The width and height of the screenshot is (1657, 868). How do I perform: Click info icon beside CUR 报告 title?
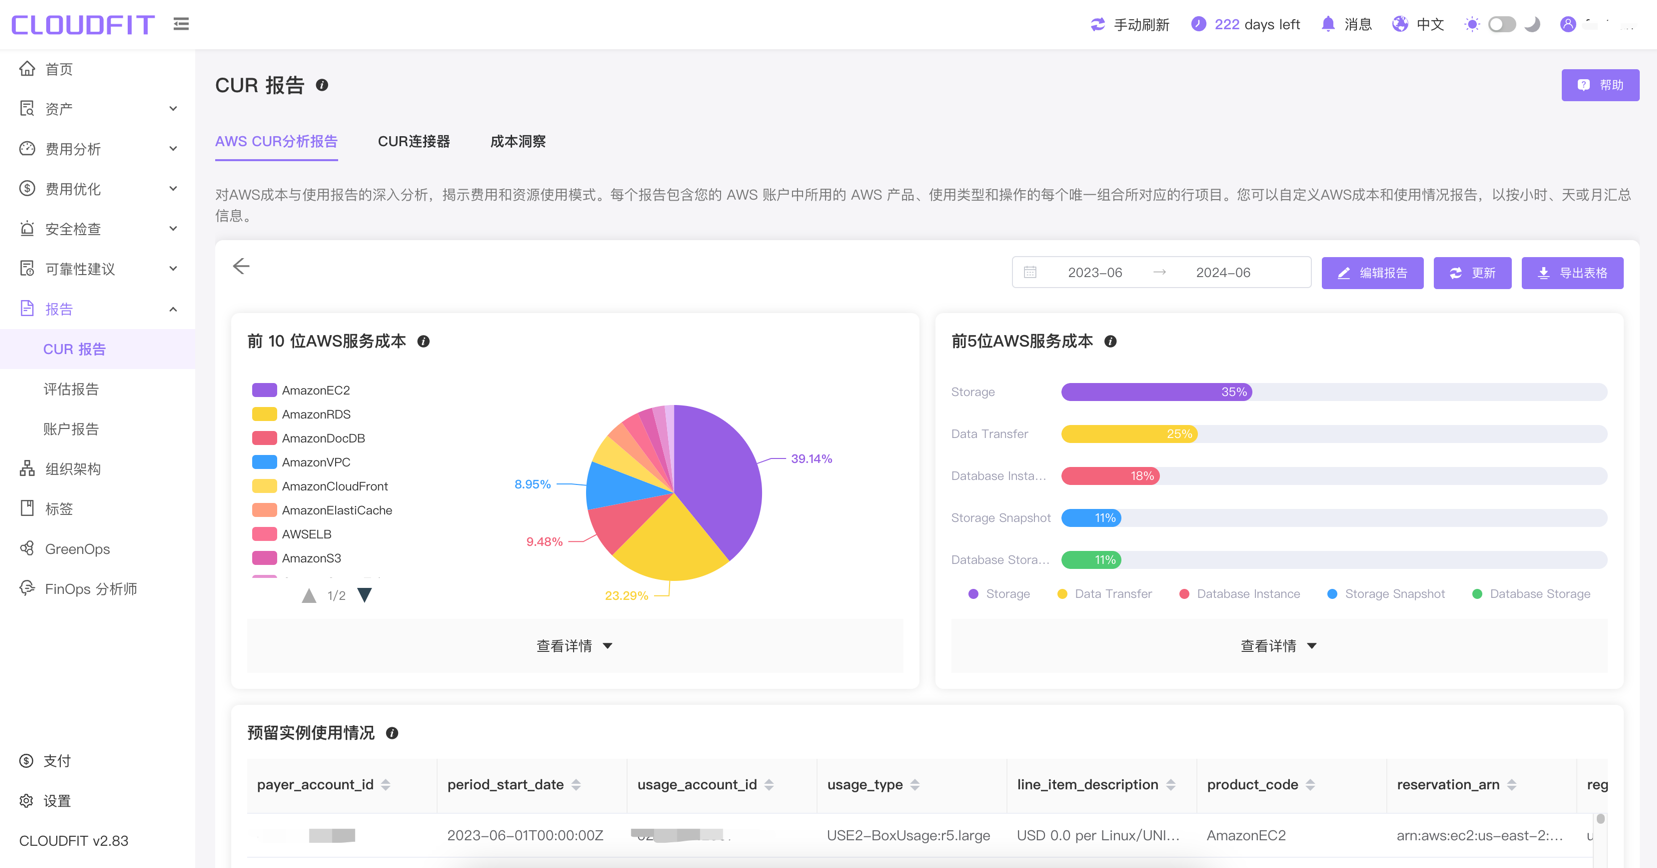(x=322, y=85)
